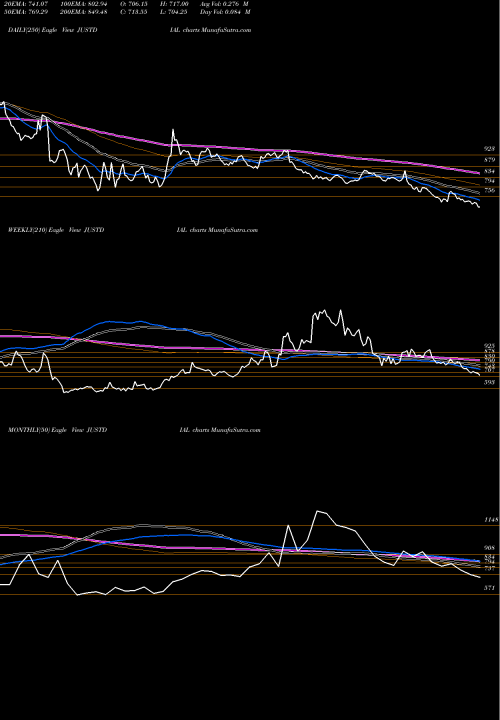Click the high price H: 717.00

(x=174, y=4)
